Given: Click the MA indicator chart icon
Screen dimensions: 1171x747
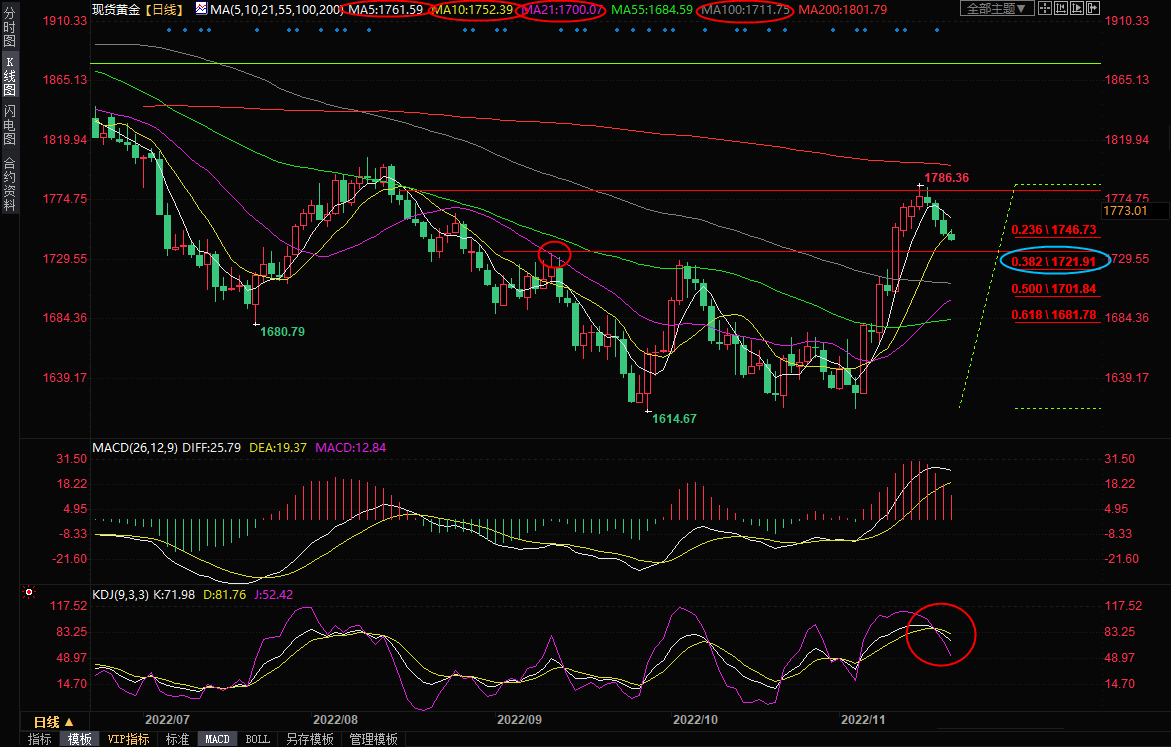Looking at the screenshot, I should (x=201, y=9).
